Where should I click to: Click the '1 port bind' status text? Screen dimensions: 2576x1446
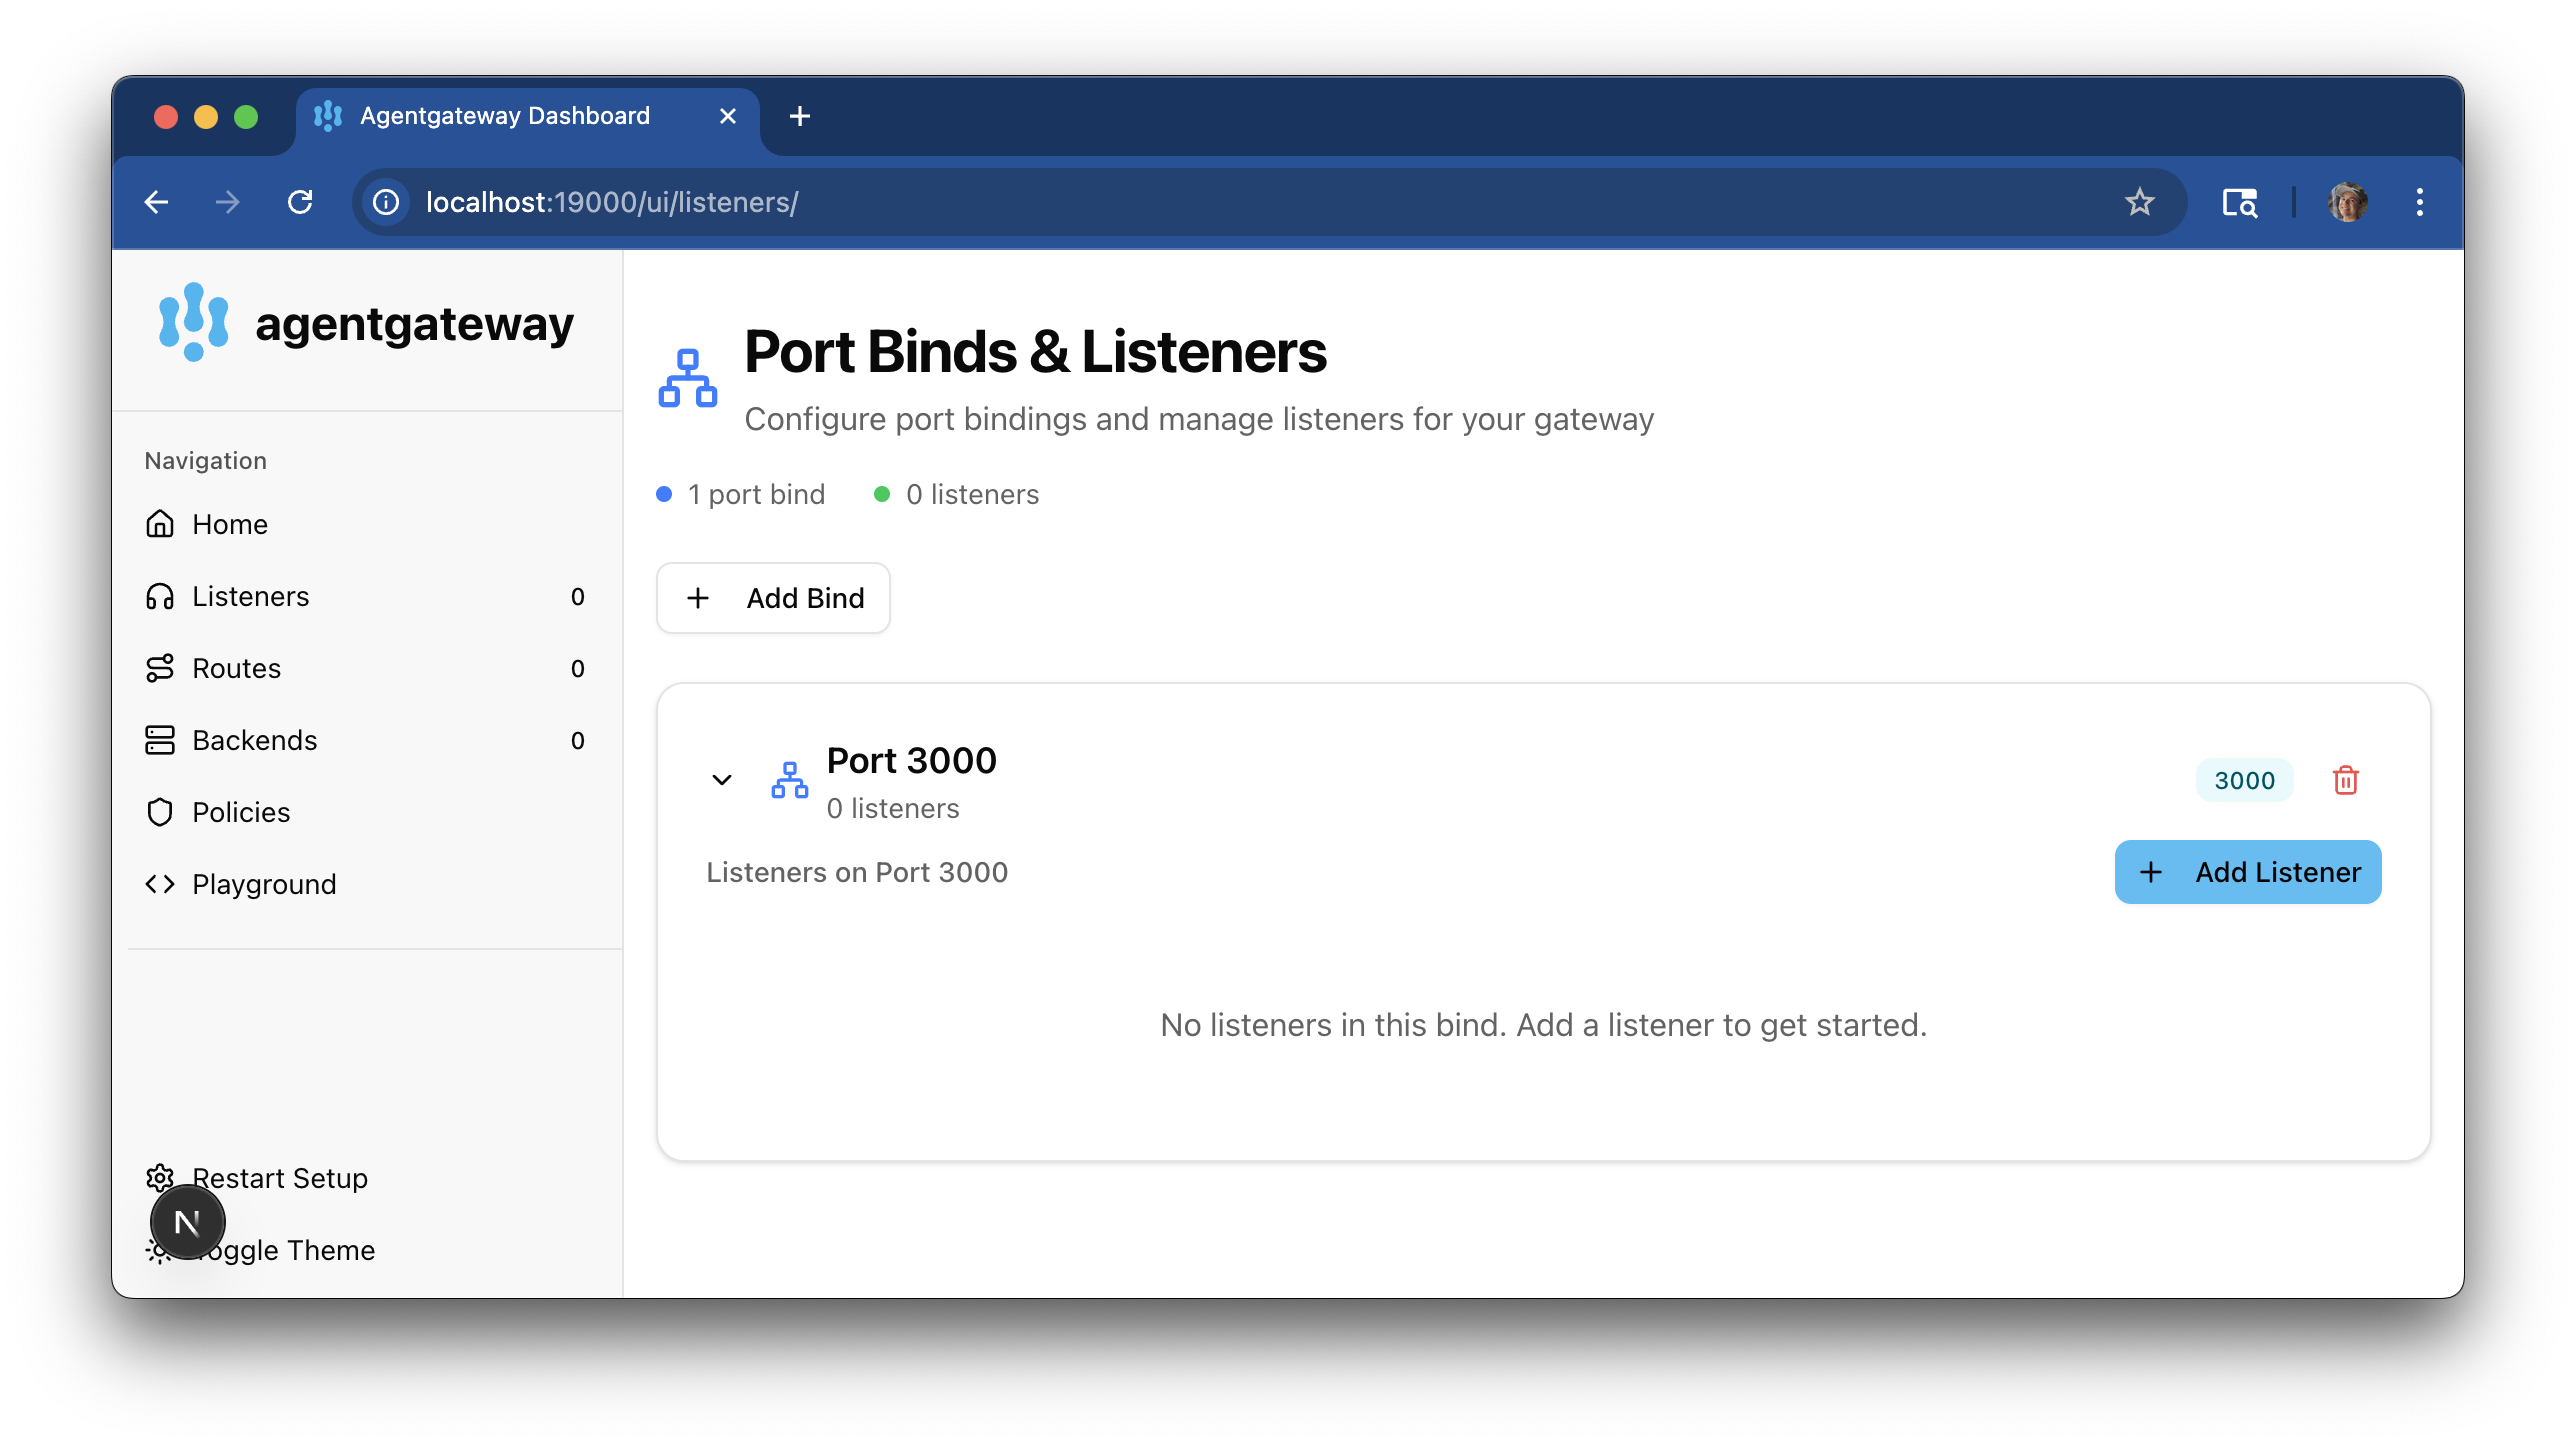756,495
